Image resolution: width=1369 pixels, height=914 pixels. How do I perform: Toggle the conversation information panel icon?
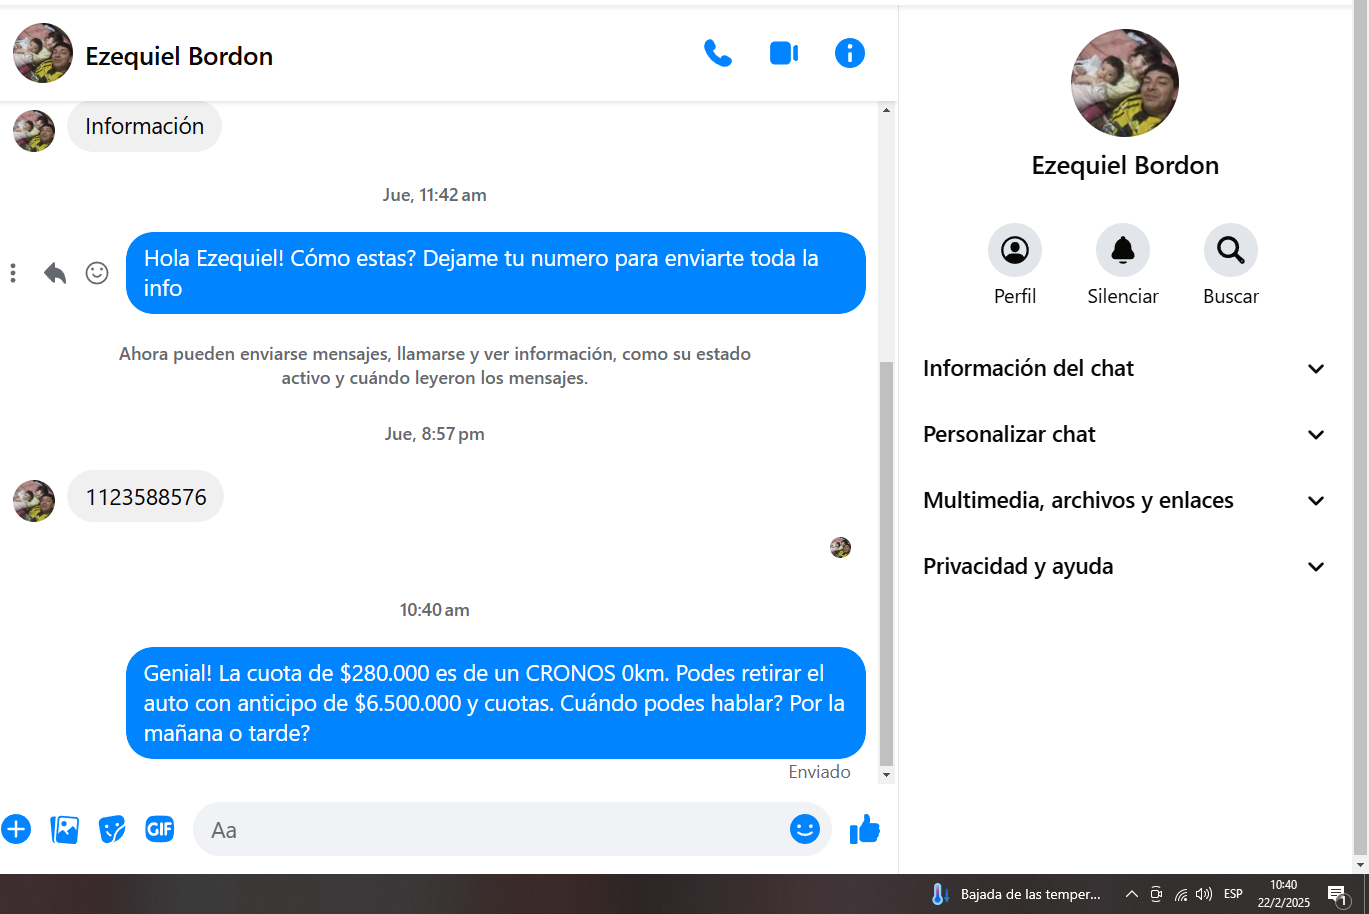click(x=850, y=53)
